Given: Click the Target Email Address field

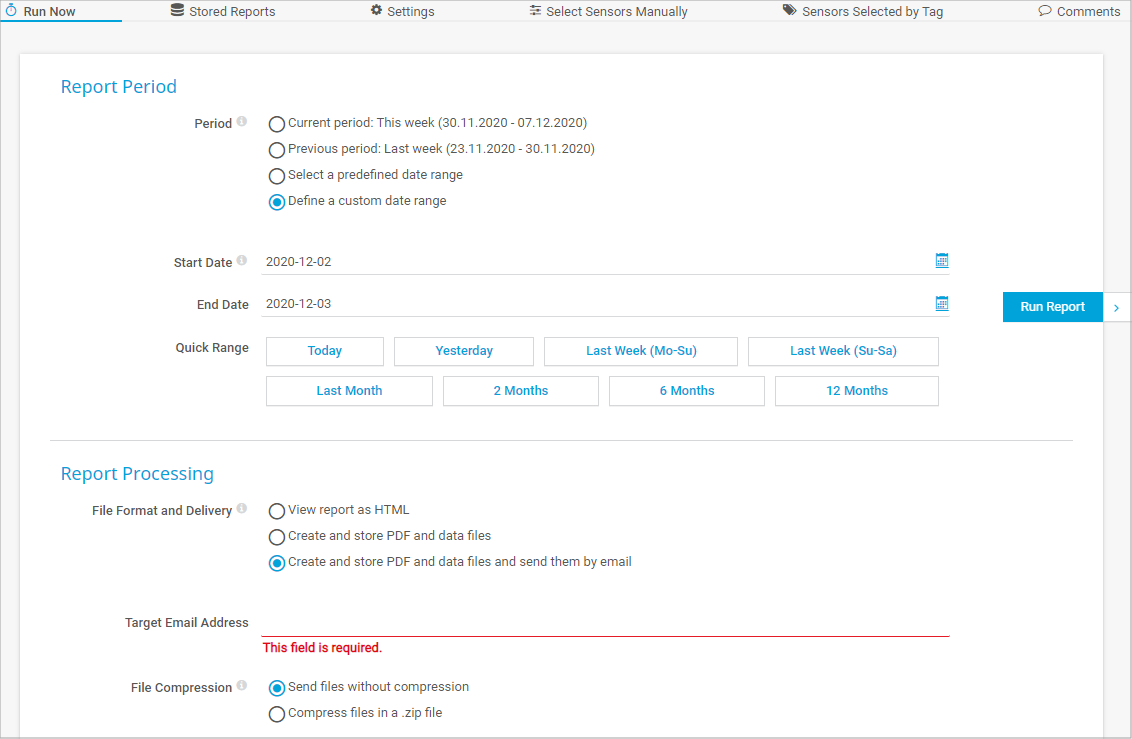Looking at the screenshot, I should tap(605, 622).
